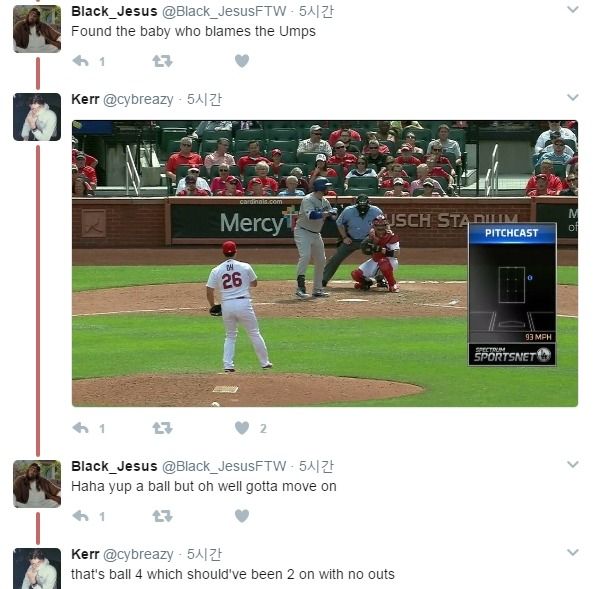Like Kerr's baseball image tweet

(242, 428)
